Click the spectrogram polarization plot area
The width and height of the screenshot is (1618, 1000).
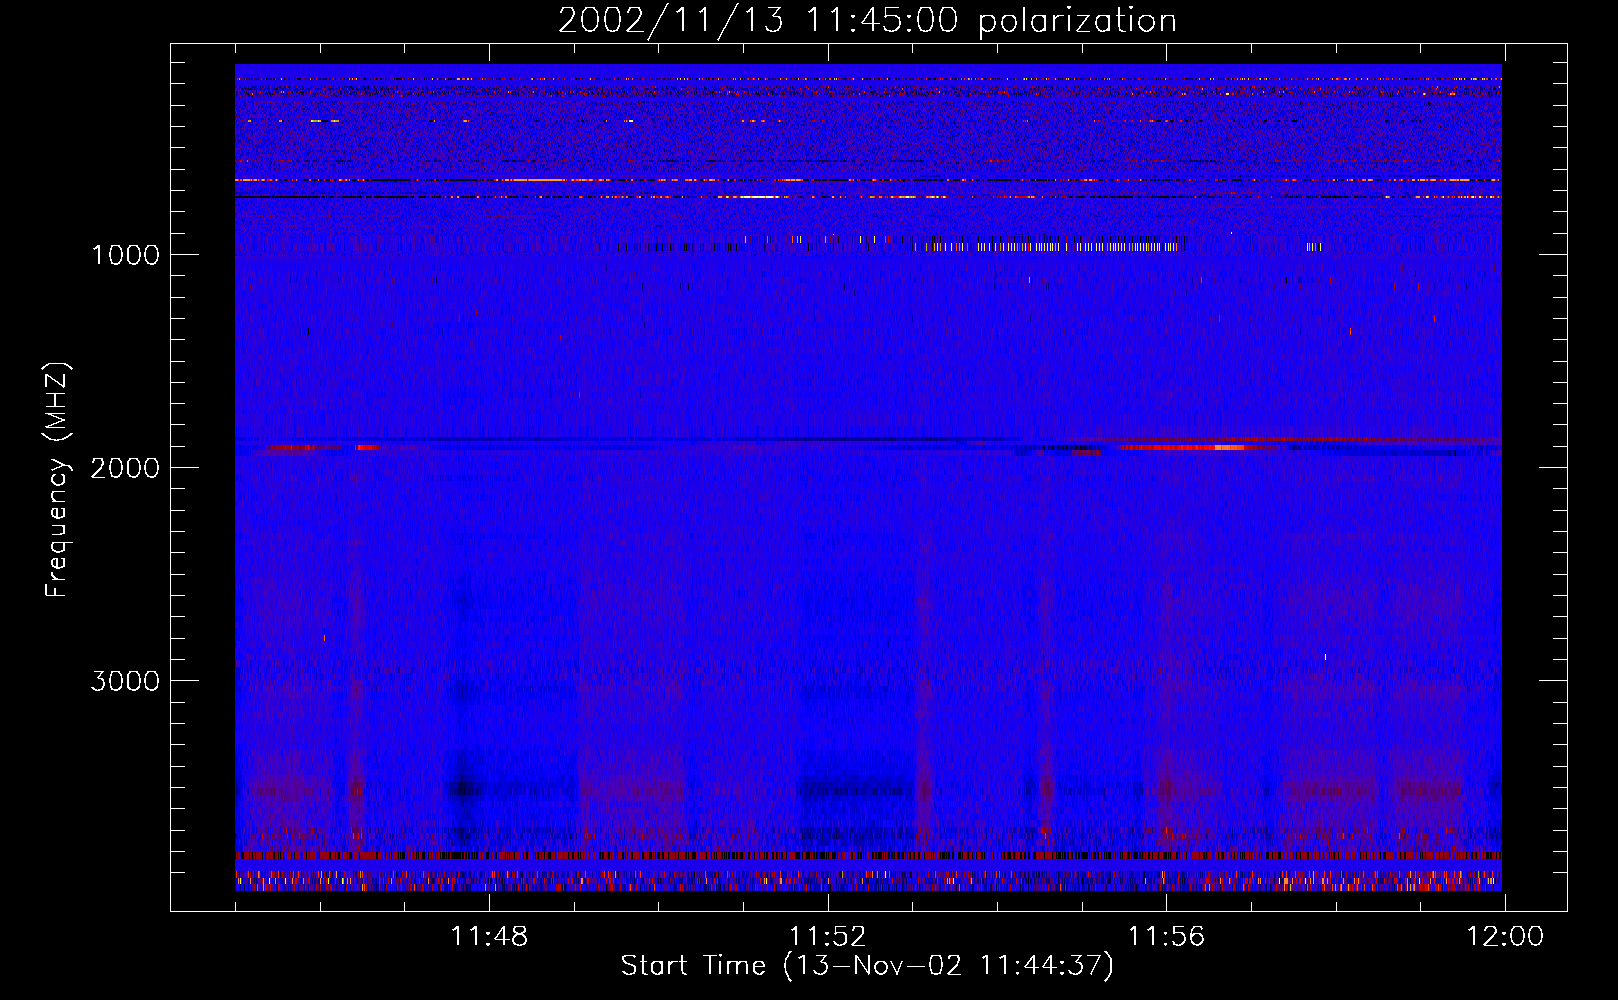(868, 478)
